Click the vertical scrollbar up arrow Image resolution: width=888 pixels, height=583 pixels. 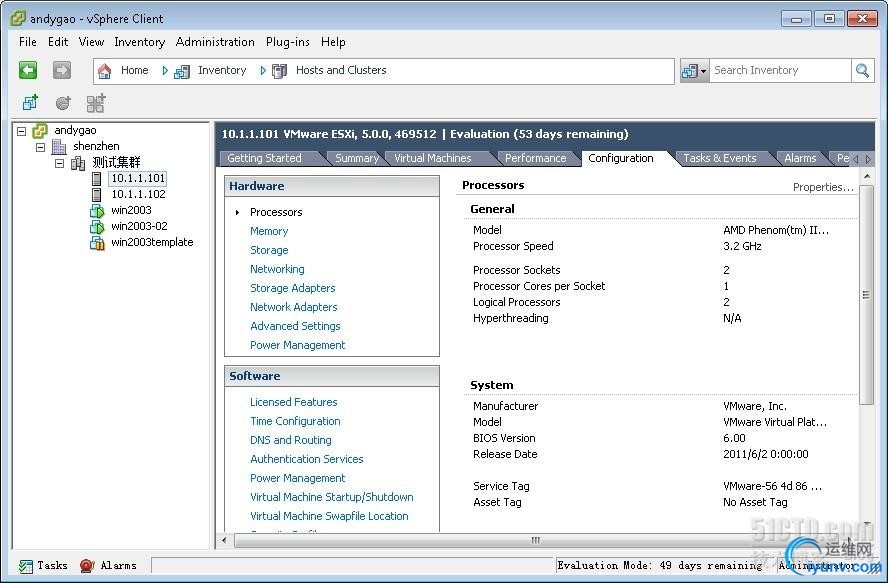click(x=866, y=177)
